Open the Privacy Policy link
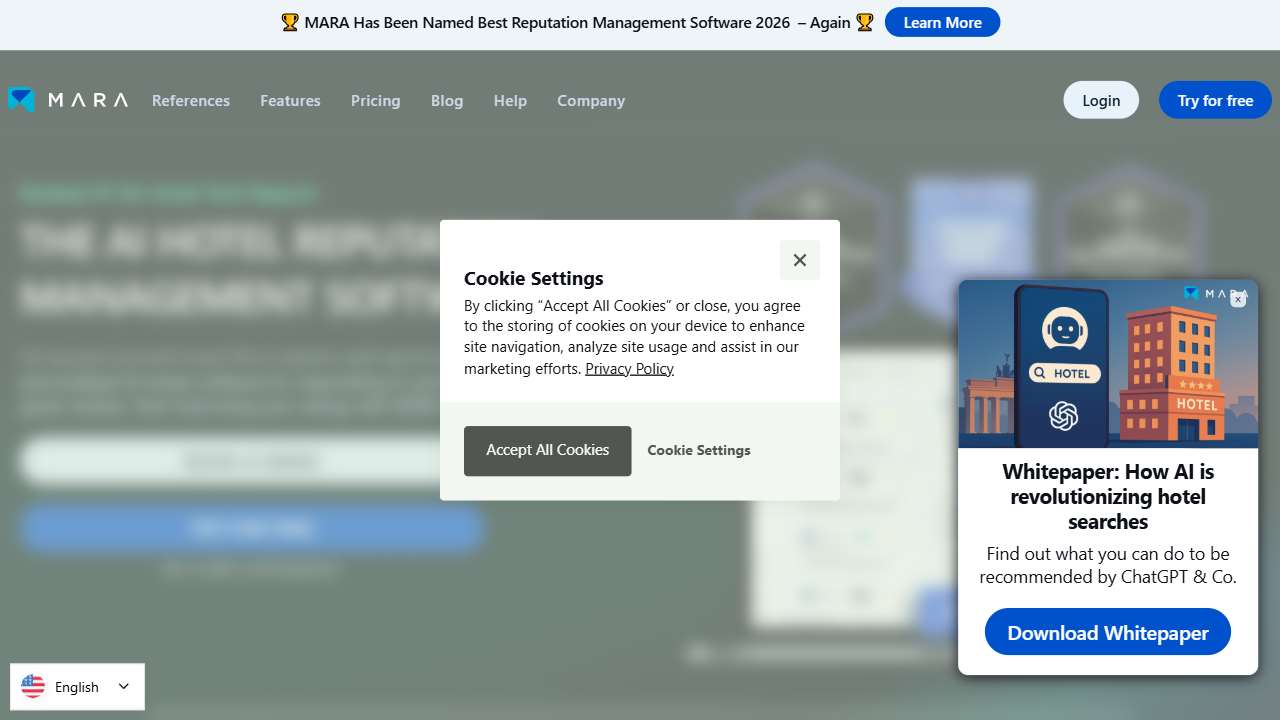Viewport: 1280px width, 720px height. (x=629, y=369)
